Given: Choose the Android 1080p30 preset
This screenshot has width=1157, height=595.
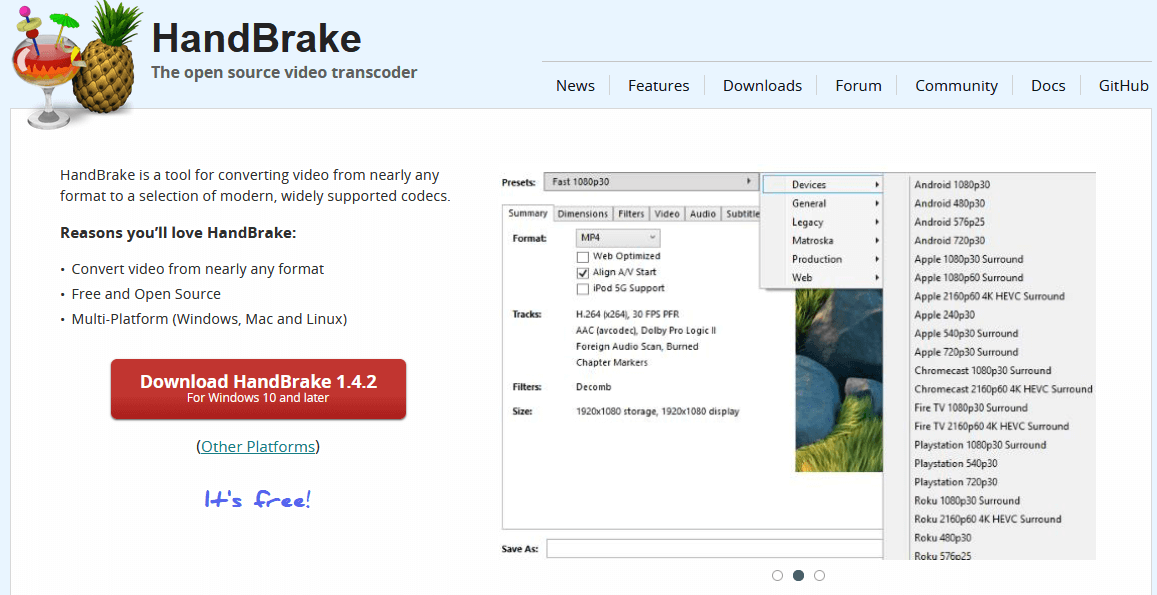Looking at the screenshot, I should (x=952, y=185).
